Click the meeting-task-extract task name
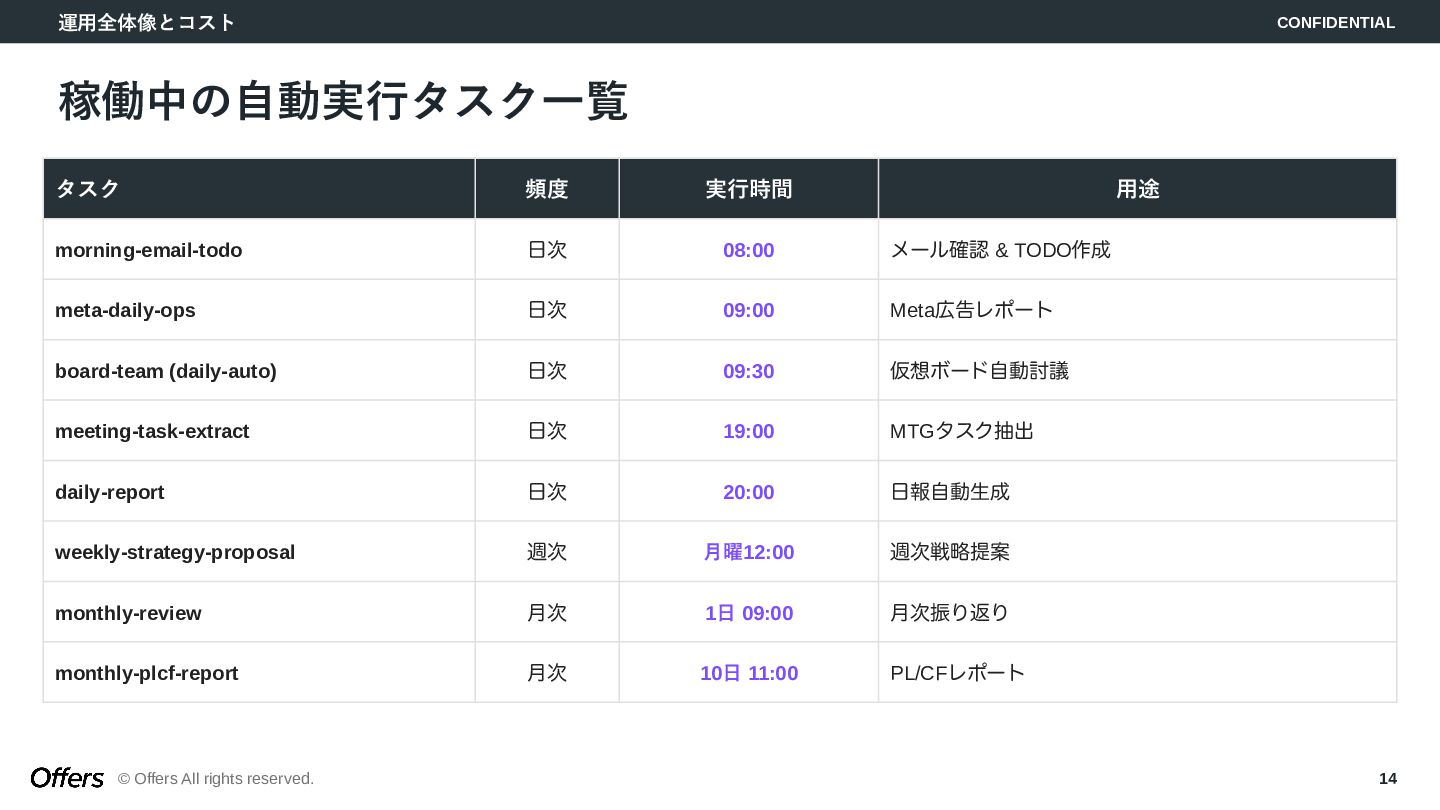This screenshot has height=810, width=1440. [x=152, y=431]
